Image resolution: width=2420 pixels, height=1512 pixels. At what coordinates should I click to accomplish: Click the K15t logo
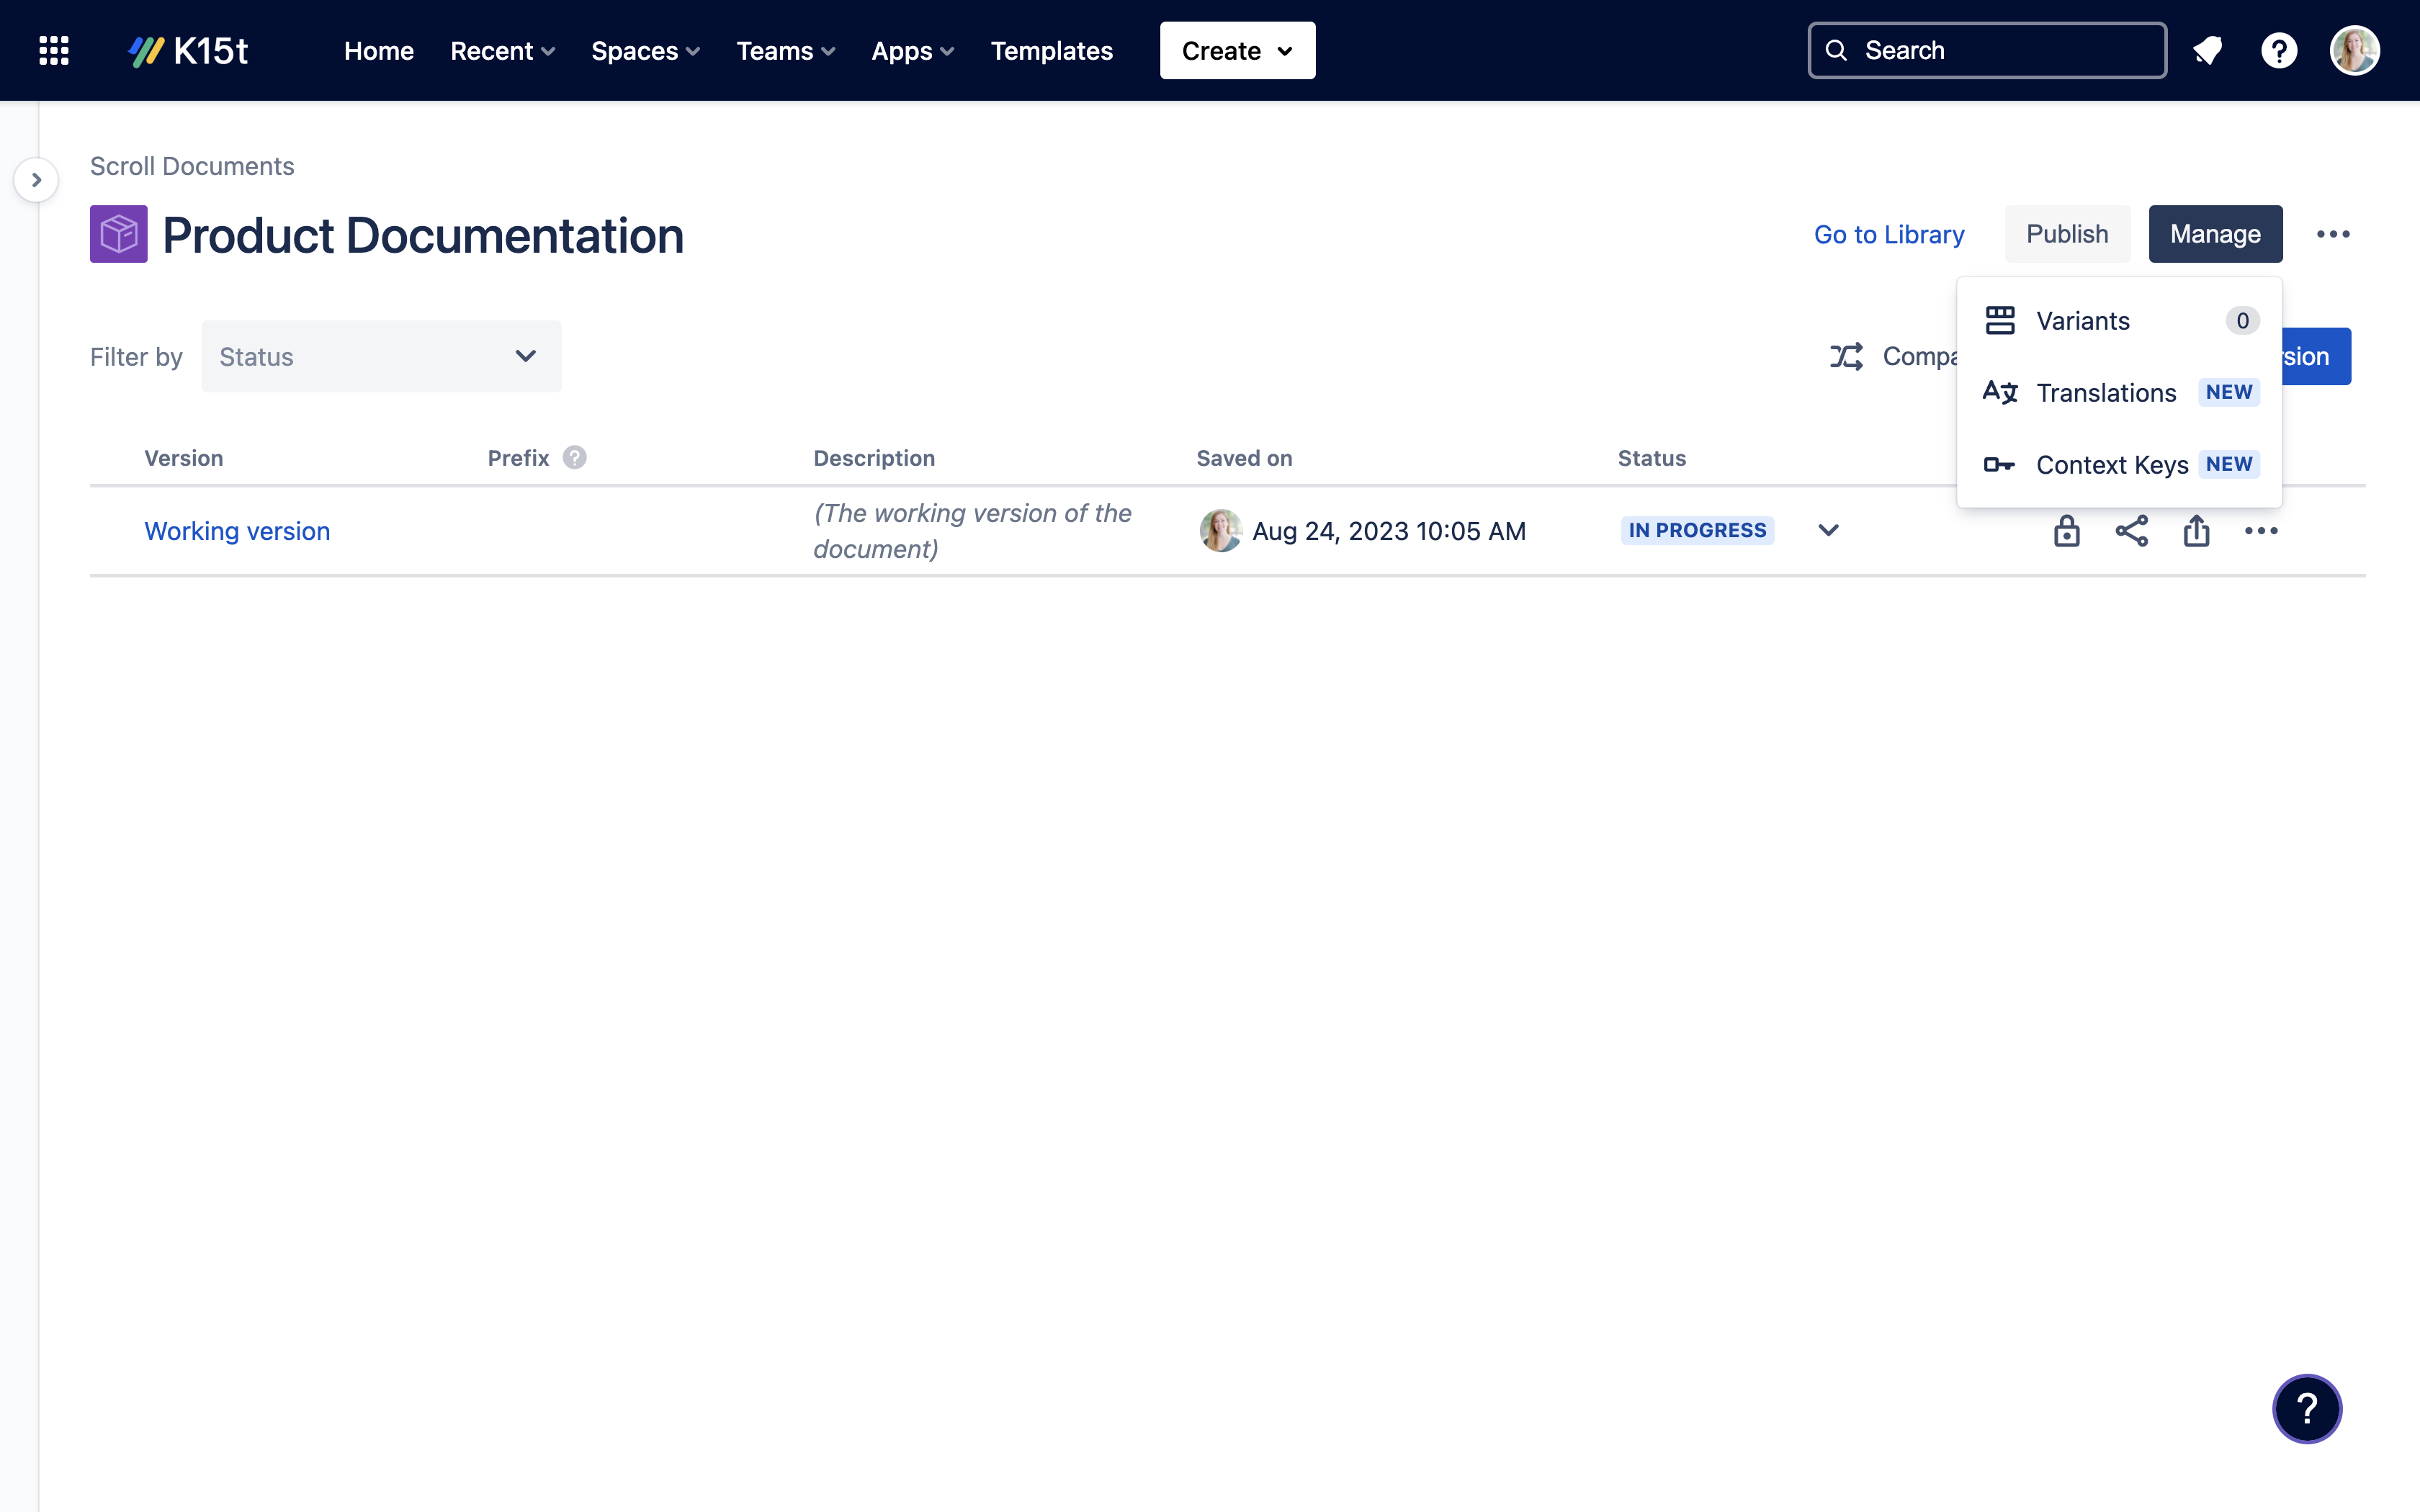click(189, 50)
